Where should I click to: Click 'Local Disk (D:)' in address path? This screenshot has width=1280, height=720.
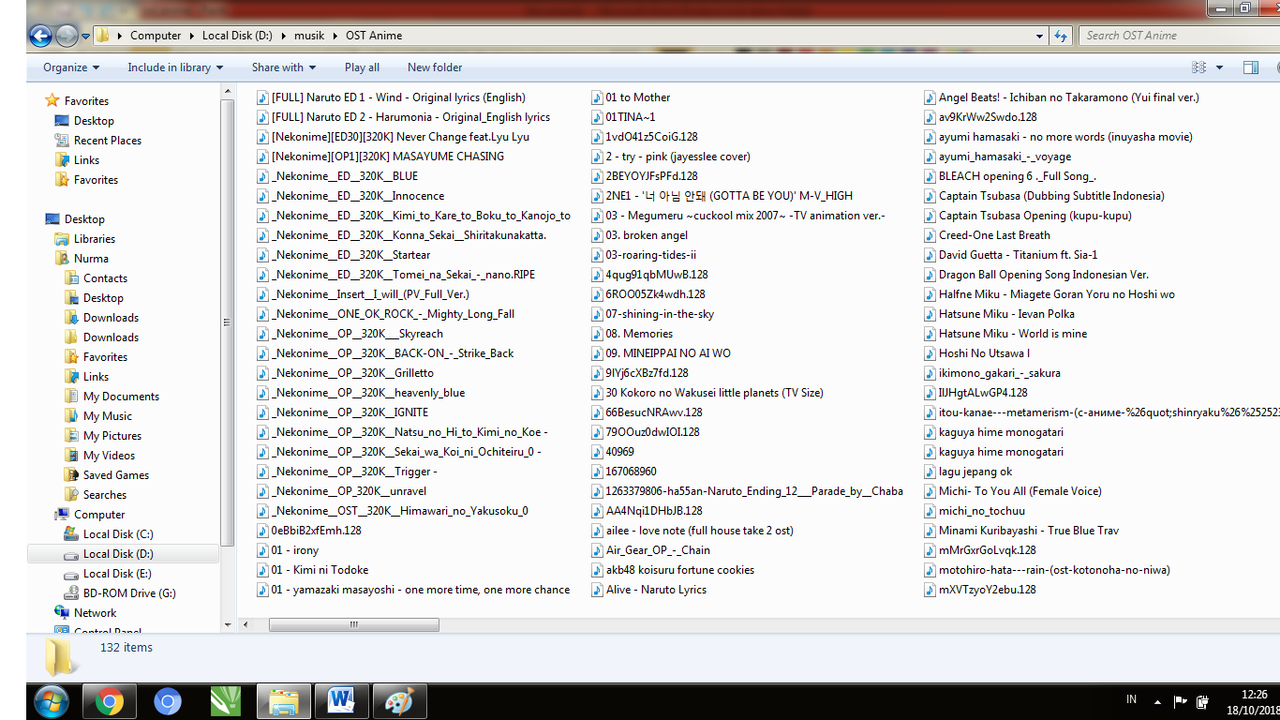[x=237, y=35]
